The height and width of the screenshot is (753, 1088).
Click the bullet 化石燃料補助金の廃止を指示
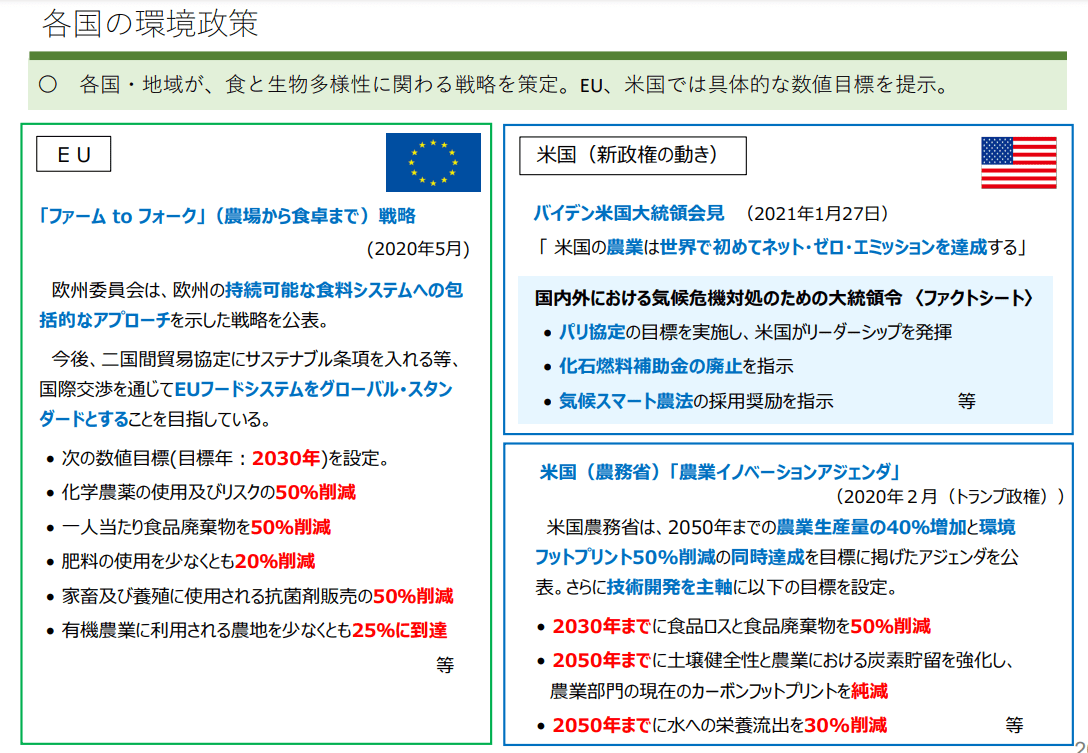(x=670, y=366)
